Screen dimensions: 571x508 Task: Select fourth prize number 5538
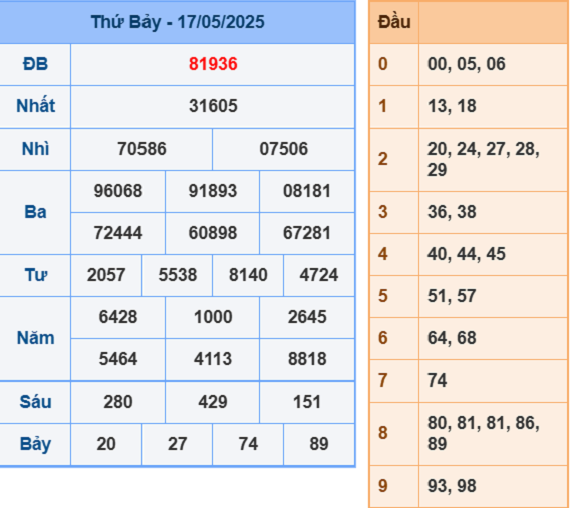click(x=177, y=275)
